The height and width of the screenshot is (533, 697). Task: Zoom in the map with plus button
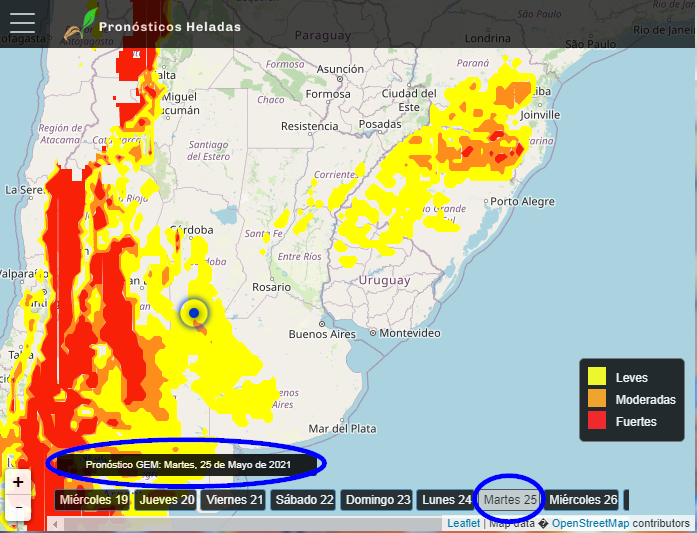click(18, 482)
